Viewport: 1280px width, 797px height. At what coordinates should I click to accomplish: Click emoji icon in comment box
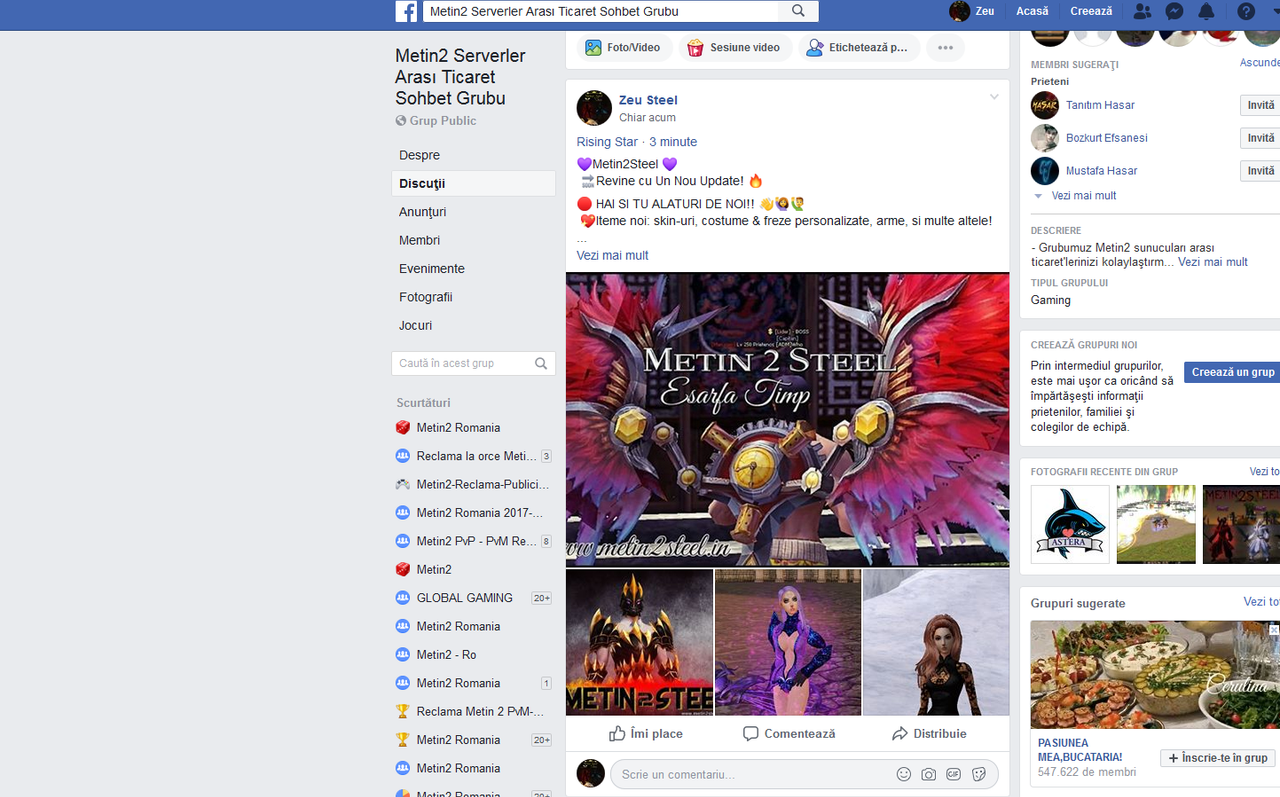(x=904, y=774)
